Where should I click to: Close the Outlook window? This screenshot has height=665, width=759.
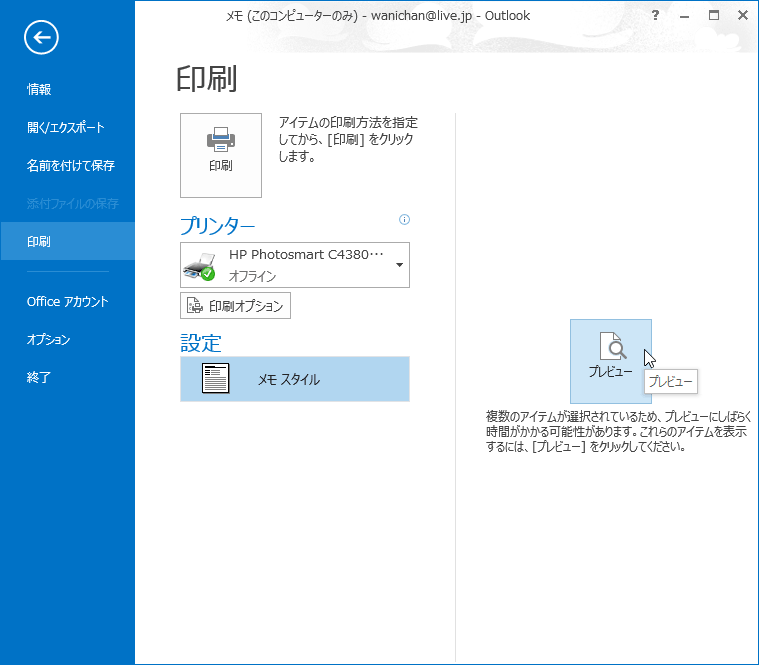743,15
